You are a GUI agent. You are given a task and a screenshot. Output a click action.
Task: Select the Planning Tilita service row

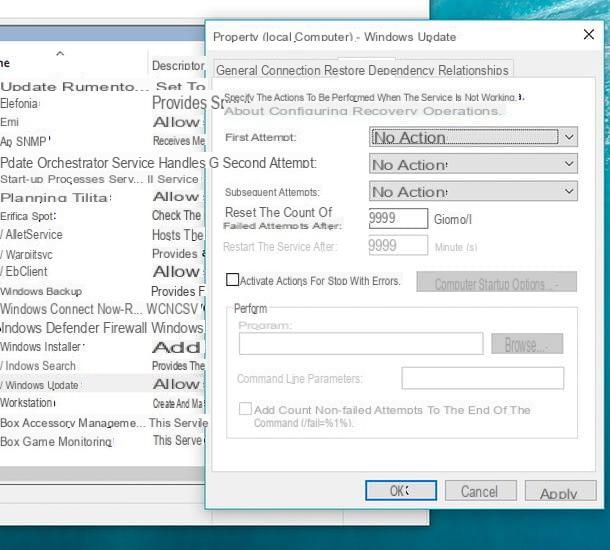(102, 197)
